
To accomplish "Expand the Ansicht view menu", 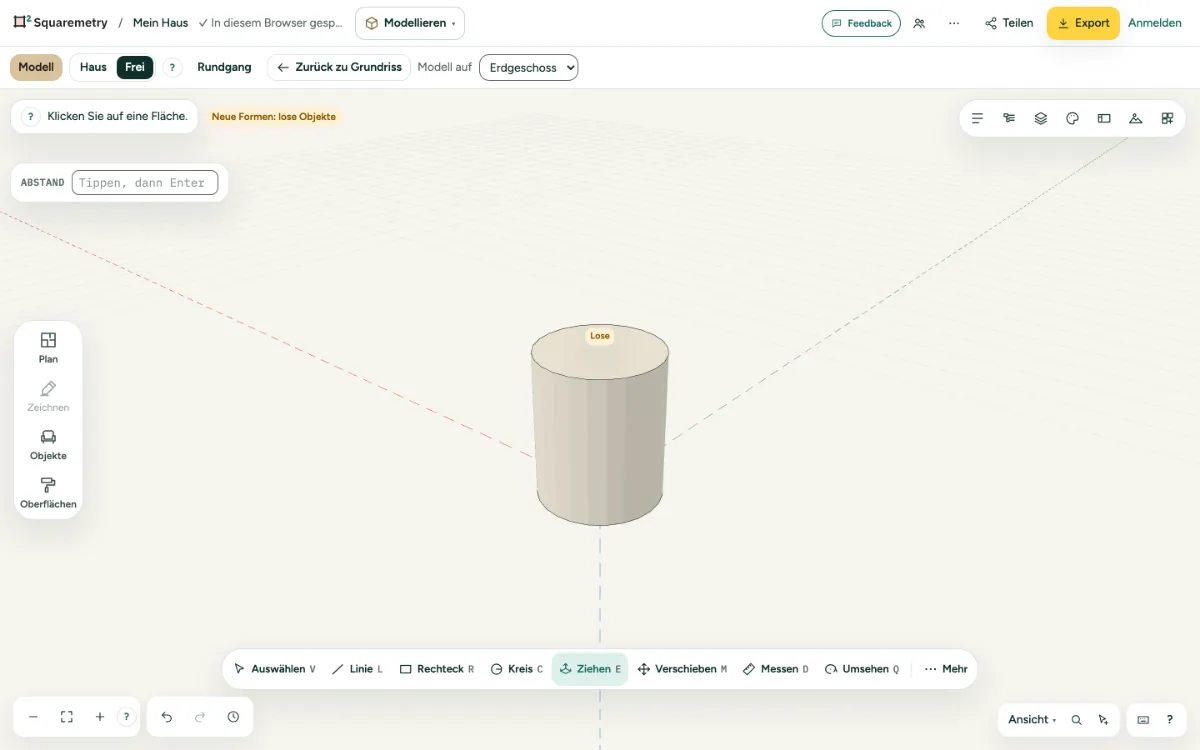I will pos(1032,720).
